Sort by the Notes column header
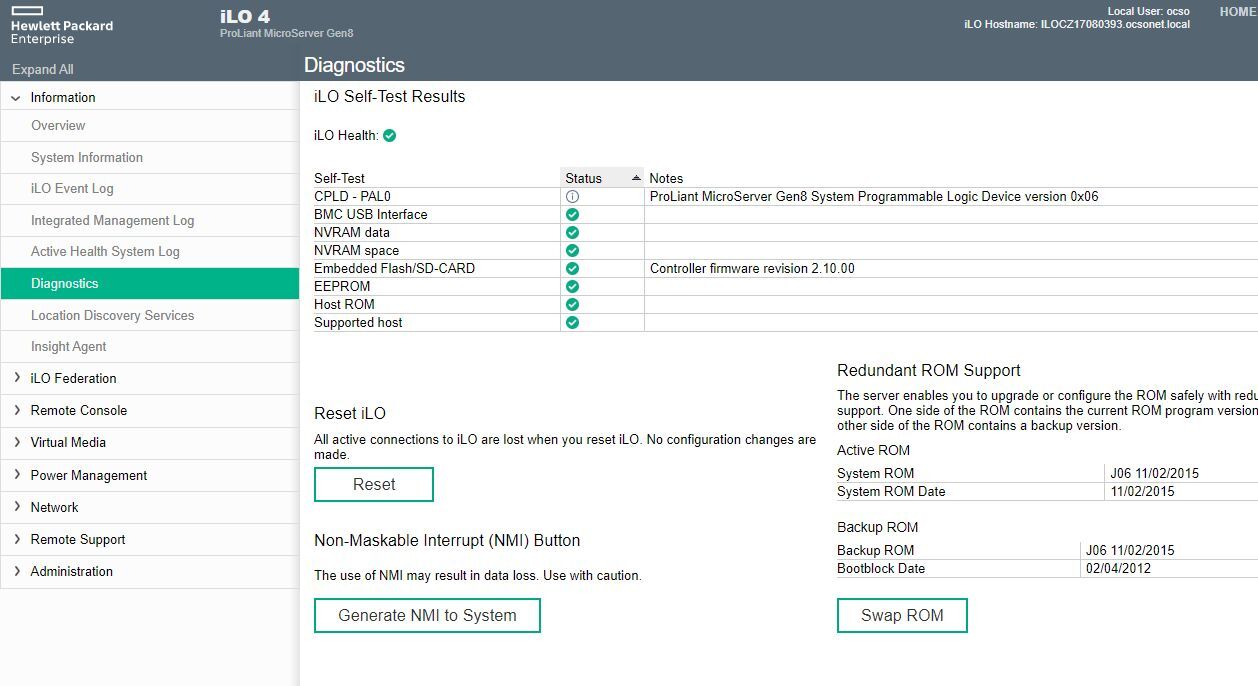1258x686 pixels. tap(667, 178)
